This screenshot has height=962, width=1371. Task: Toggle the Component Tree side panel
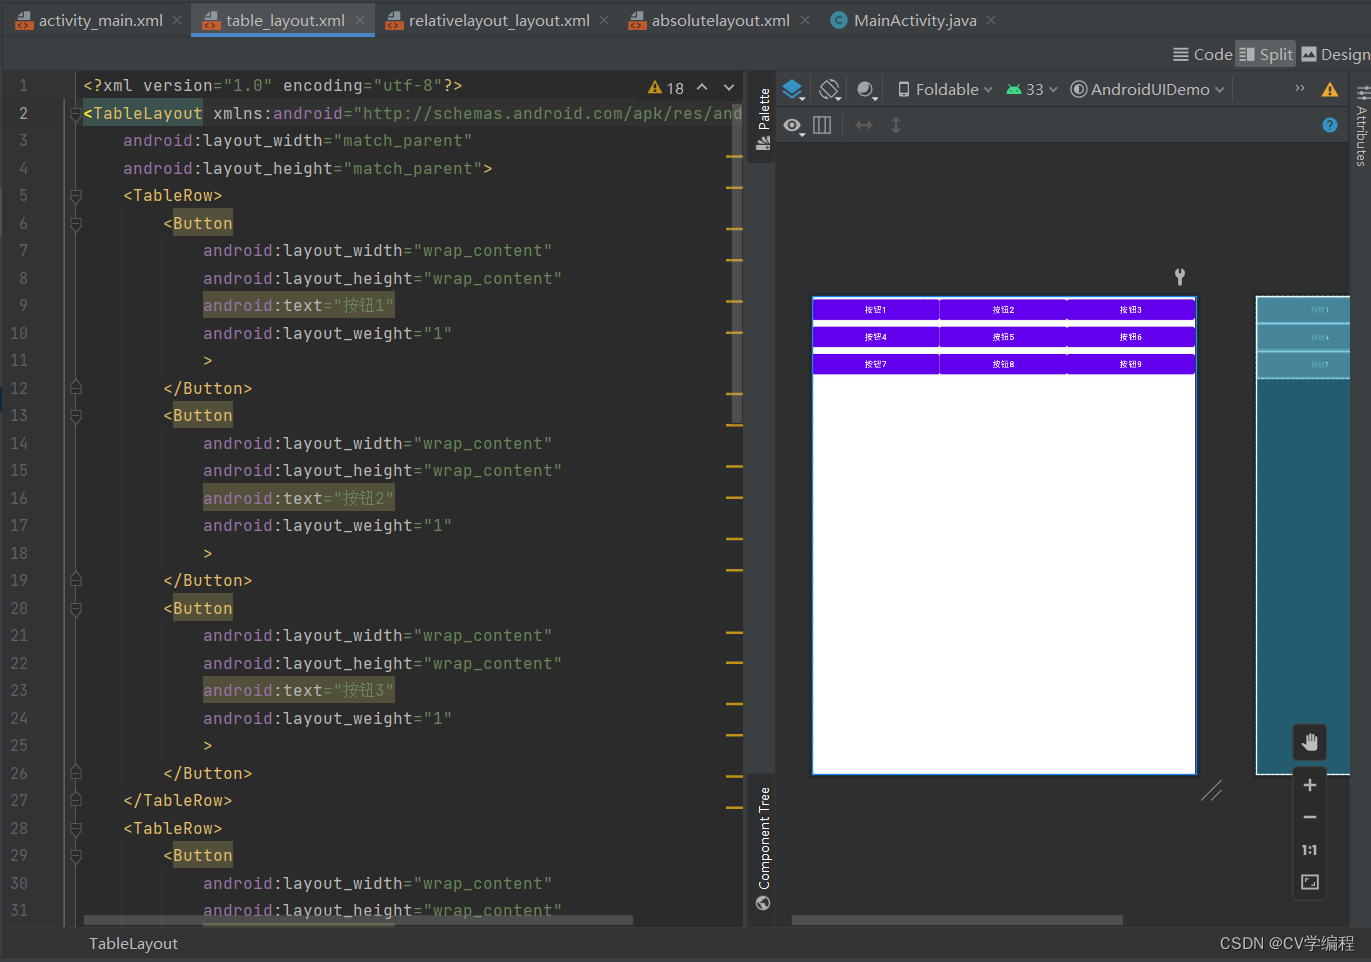763,848
